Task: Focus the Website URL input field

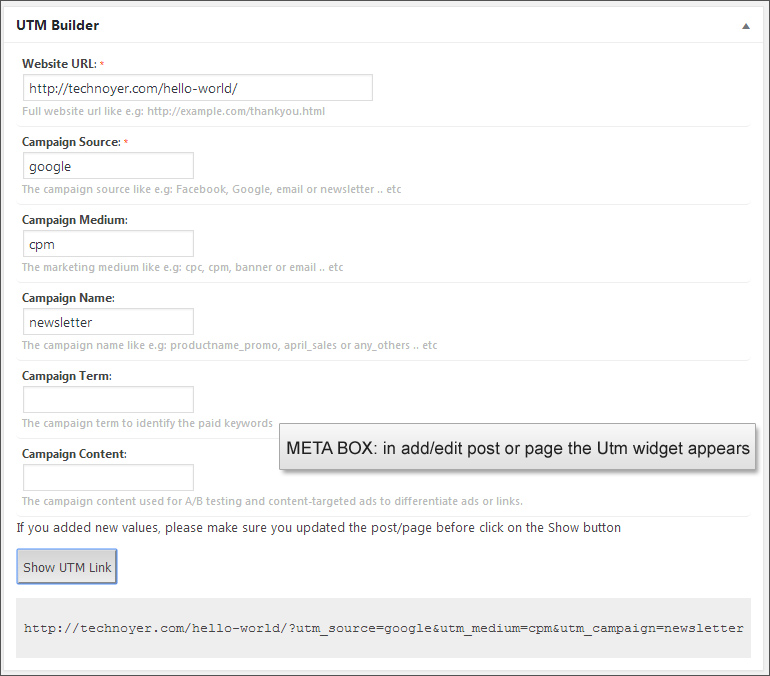Action: pyautogui.click(x=197, y=88)
